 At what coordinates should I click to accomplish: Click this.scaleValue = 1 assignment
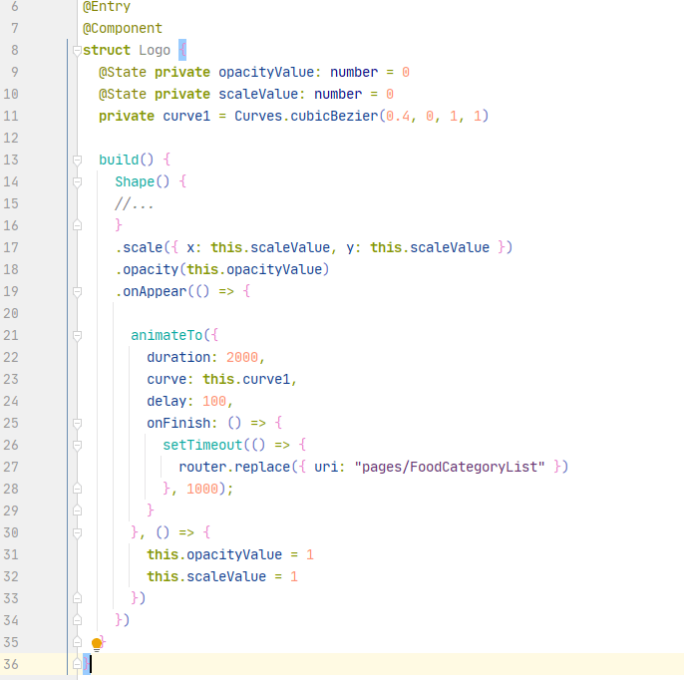tap(222, 577)
